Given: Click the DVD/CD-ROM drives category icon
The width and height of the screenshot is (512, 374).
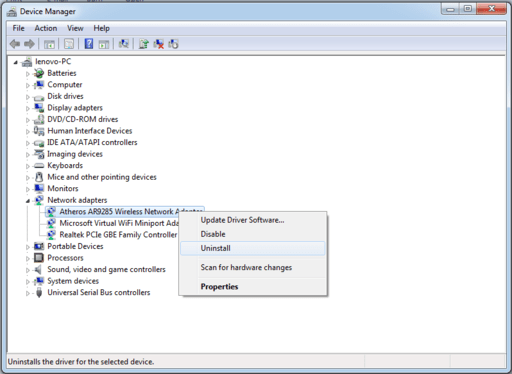Looking at the screenshot, I should coord(39,119).
